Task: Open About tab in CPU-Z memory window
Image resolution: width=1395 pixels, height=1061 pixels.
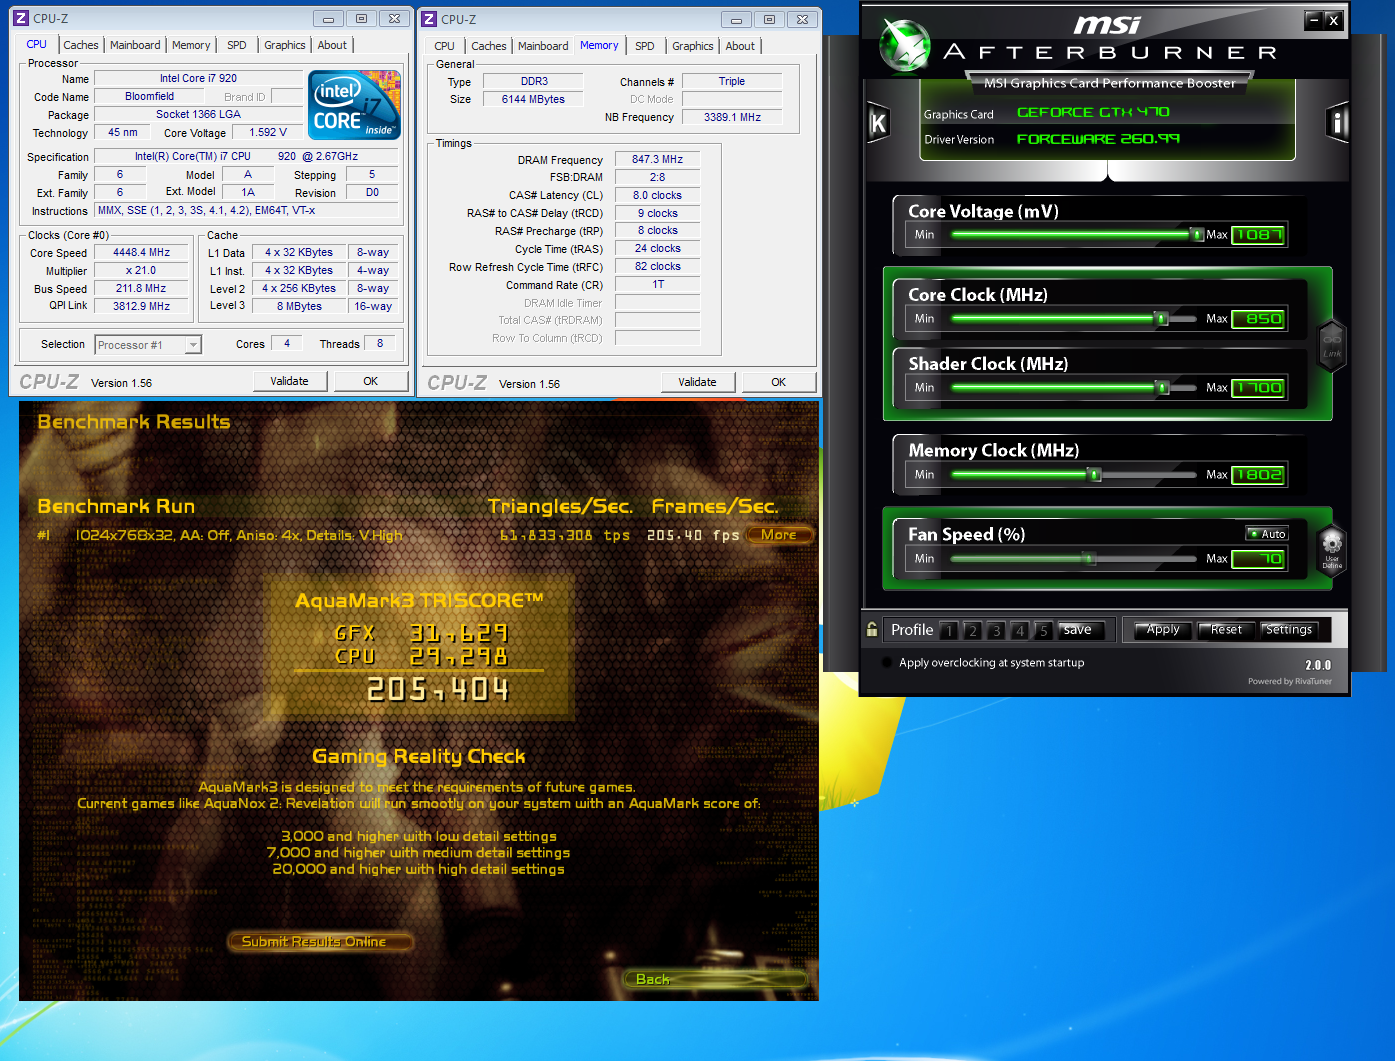Action: pos(740,46)
